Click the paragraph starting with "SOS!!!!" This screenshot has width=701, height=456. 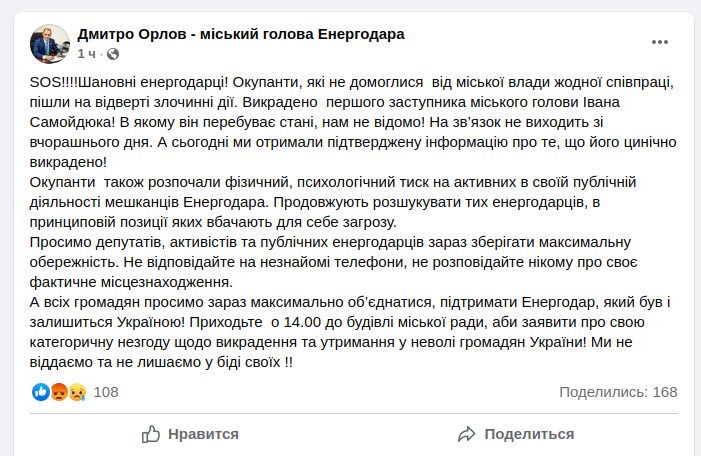click(353, 122)
